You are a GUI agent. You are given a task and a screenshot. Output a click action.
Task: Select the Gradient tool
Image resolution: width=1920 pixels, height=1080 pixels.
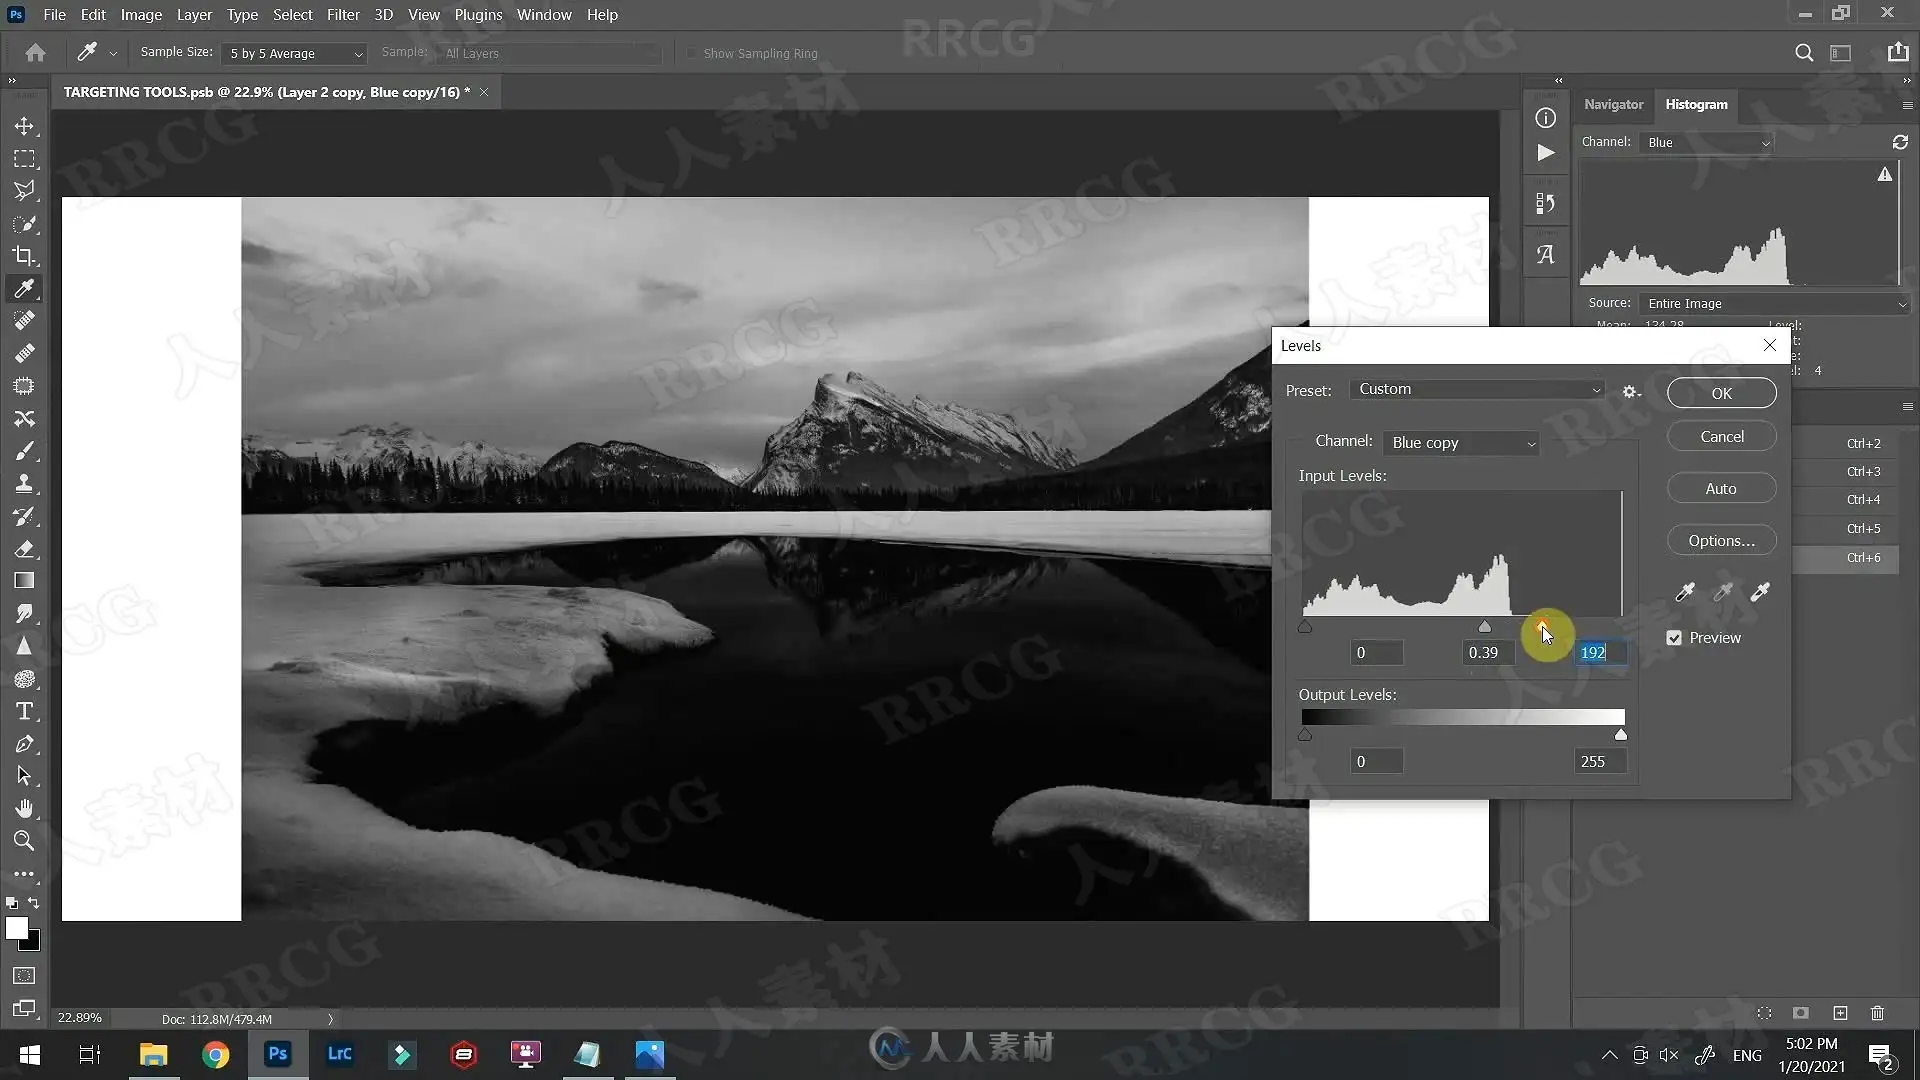25,581
